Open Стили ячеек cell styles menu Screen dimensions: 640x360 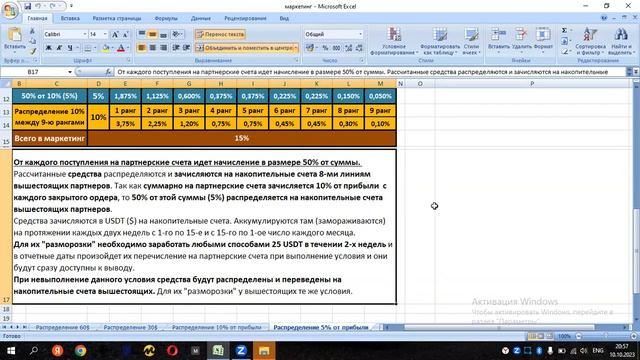click(x=471, y=41)
